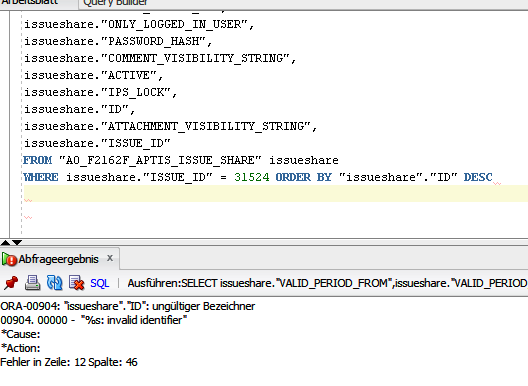
Task: Click the "AO_F2162F_APTIS_ISSUE_SHARE" table name
Action: 160,160
